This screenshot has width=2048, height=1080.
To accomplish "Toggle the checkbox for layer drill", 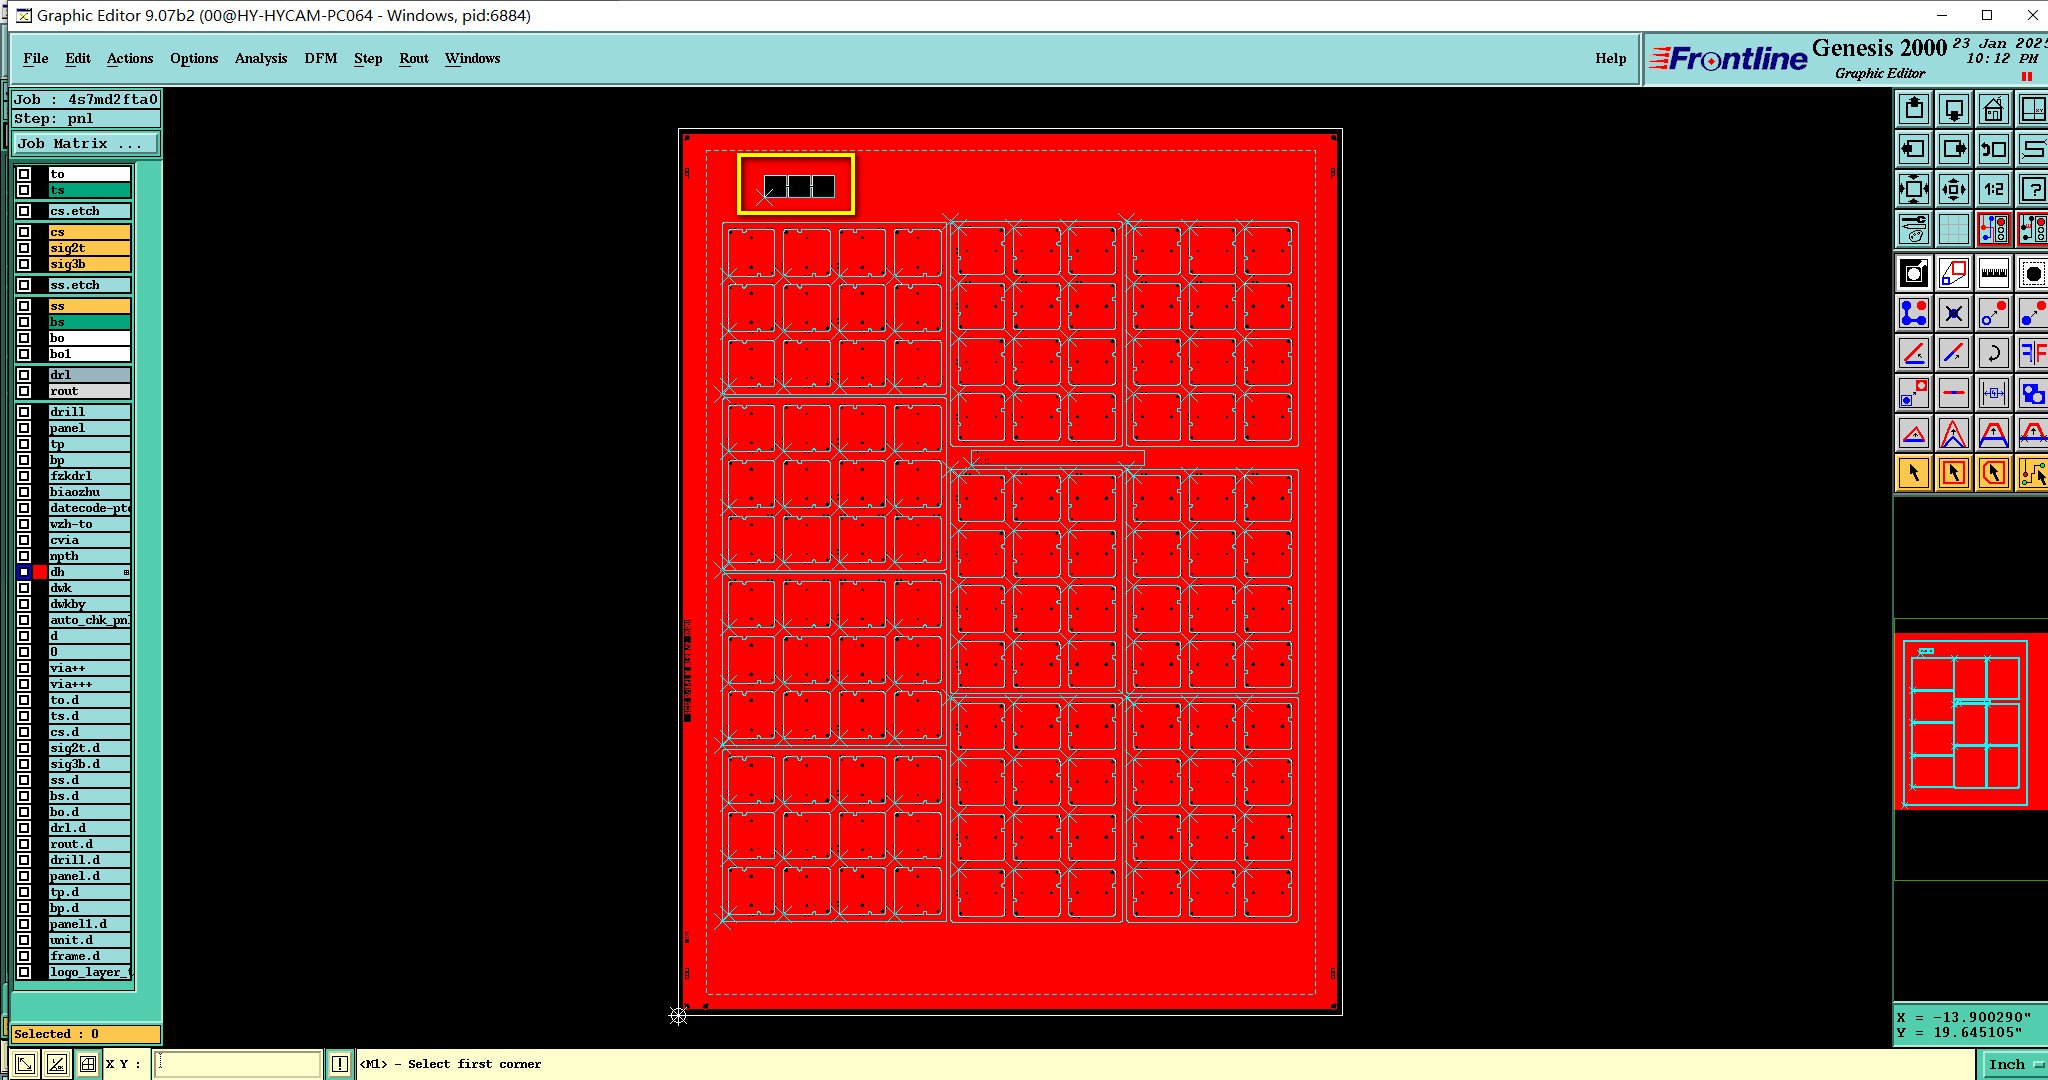I will click(x=24, y=412).
